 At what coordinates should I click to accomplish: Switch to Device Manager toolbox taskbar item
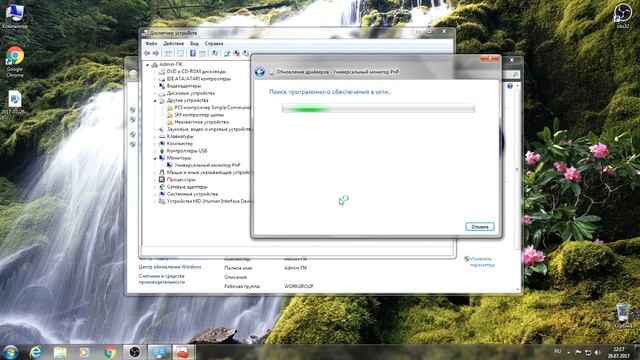coord(183,352)
